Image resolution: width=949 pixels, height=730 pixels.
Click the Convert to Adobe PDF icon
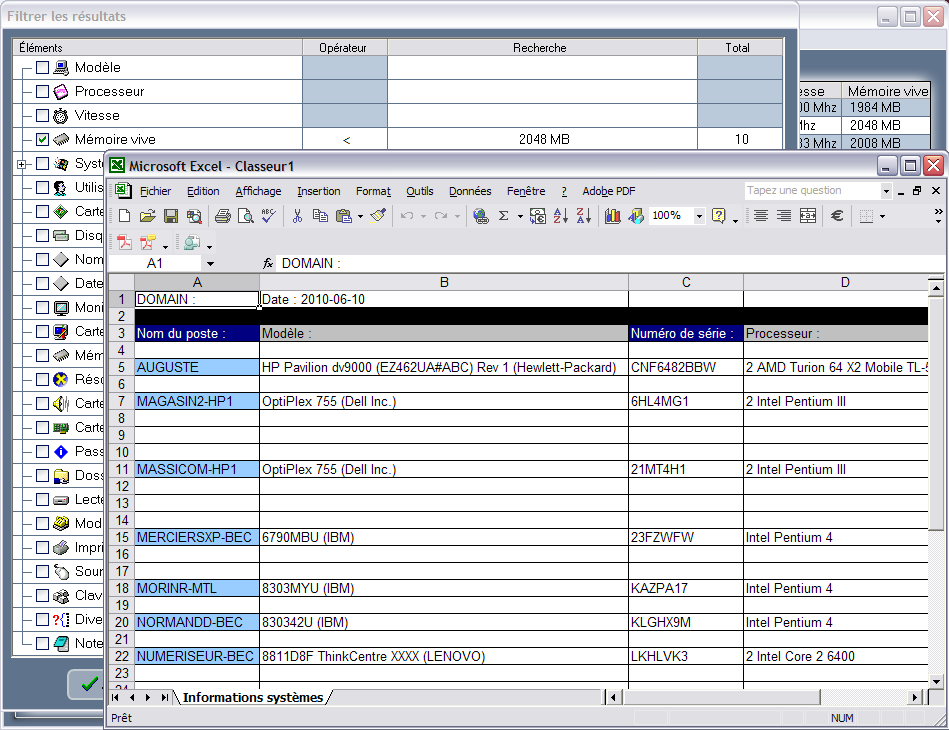(x=125, y=243)
